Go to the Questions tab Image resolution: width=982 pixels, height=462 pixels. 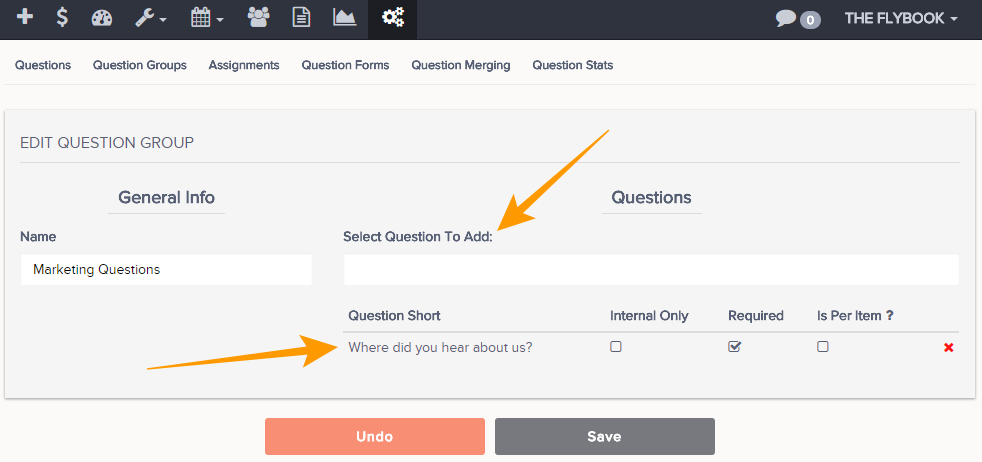point(43,65)
